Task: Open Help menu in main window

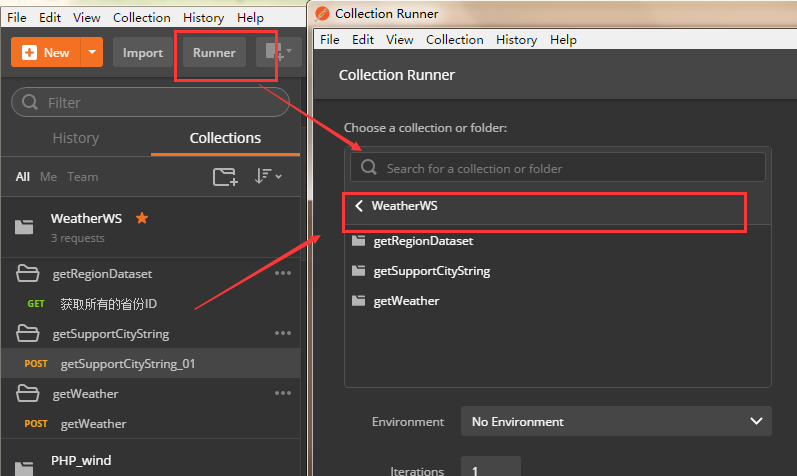Action: point(250,17)
